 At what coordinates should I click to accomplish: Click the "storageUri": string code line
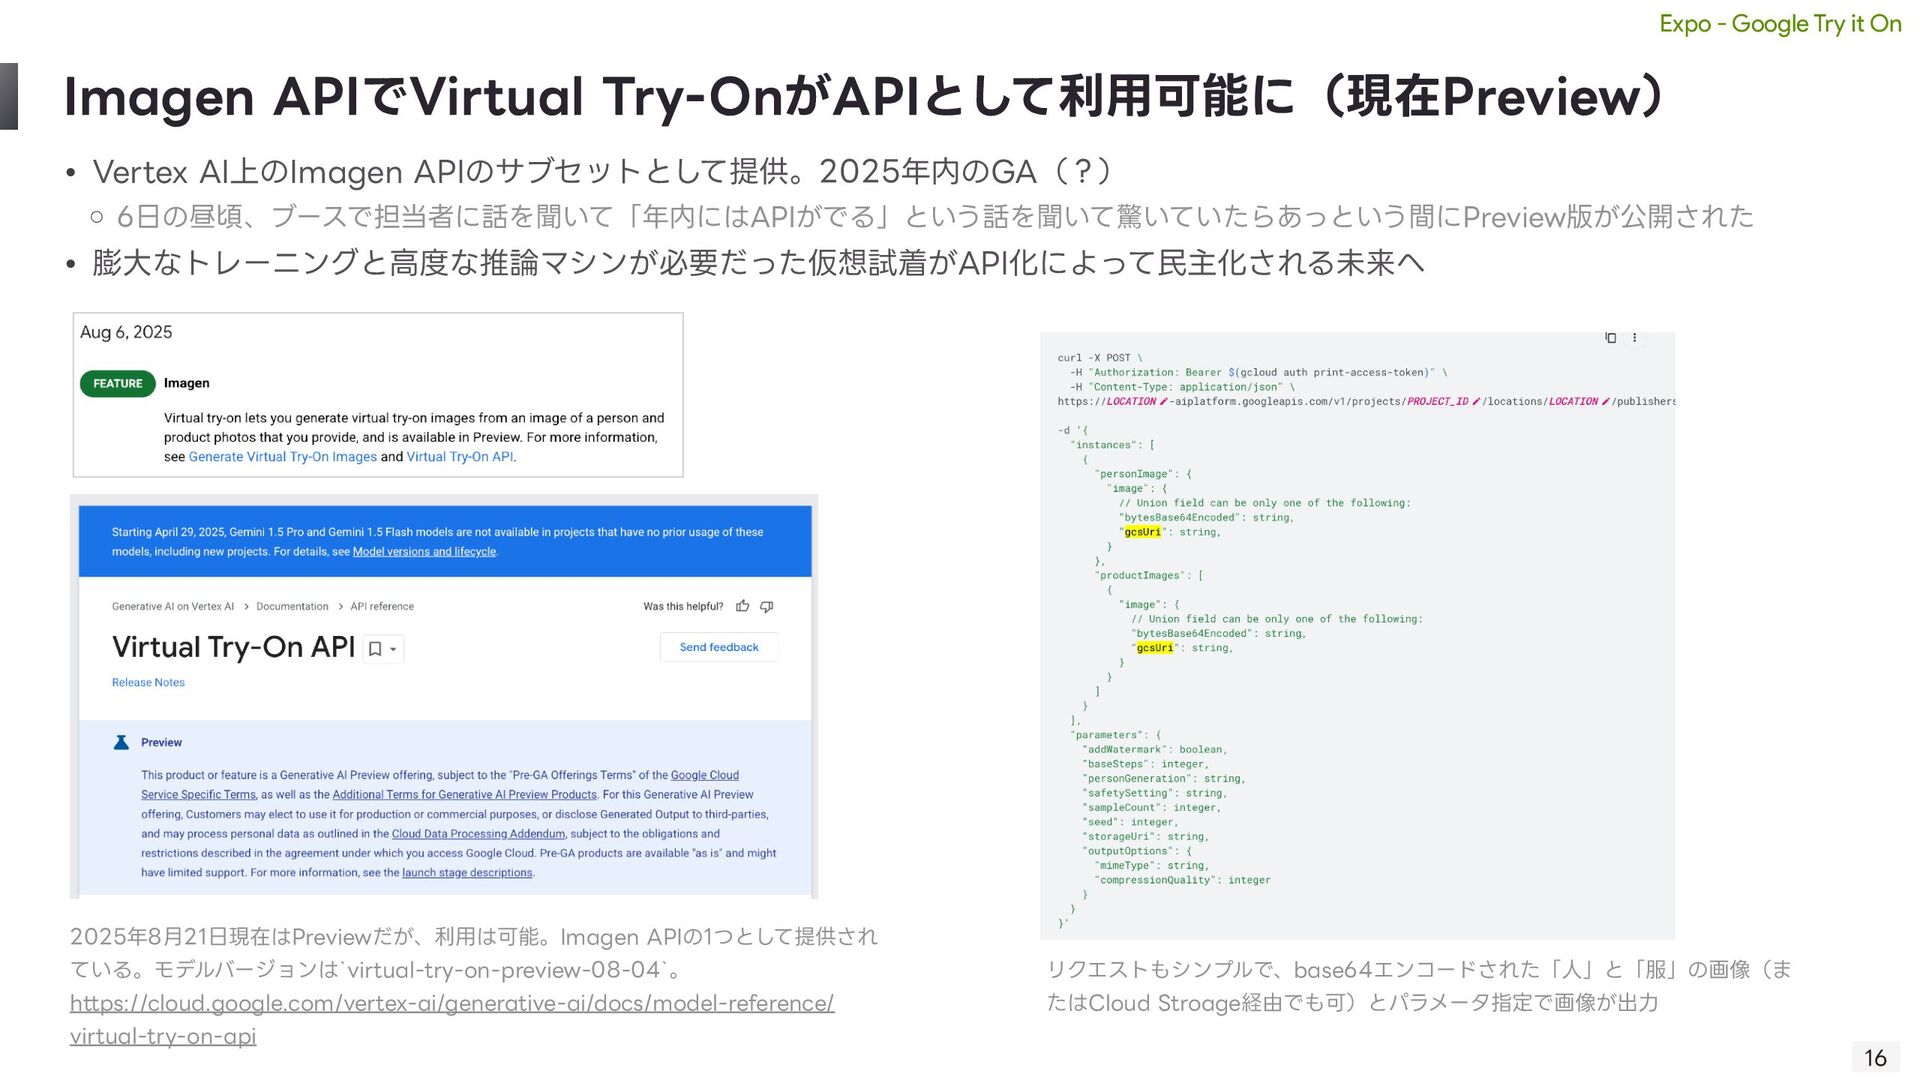(x=1145, y=837)
